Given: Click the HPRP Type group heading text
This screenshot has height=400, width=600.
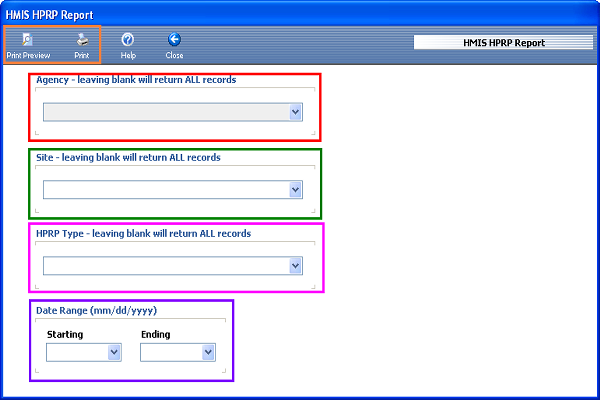Looking at the screenshot, I should pos(143,233).
